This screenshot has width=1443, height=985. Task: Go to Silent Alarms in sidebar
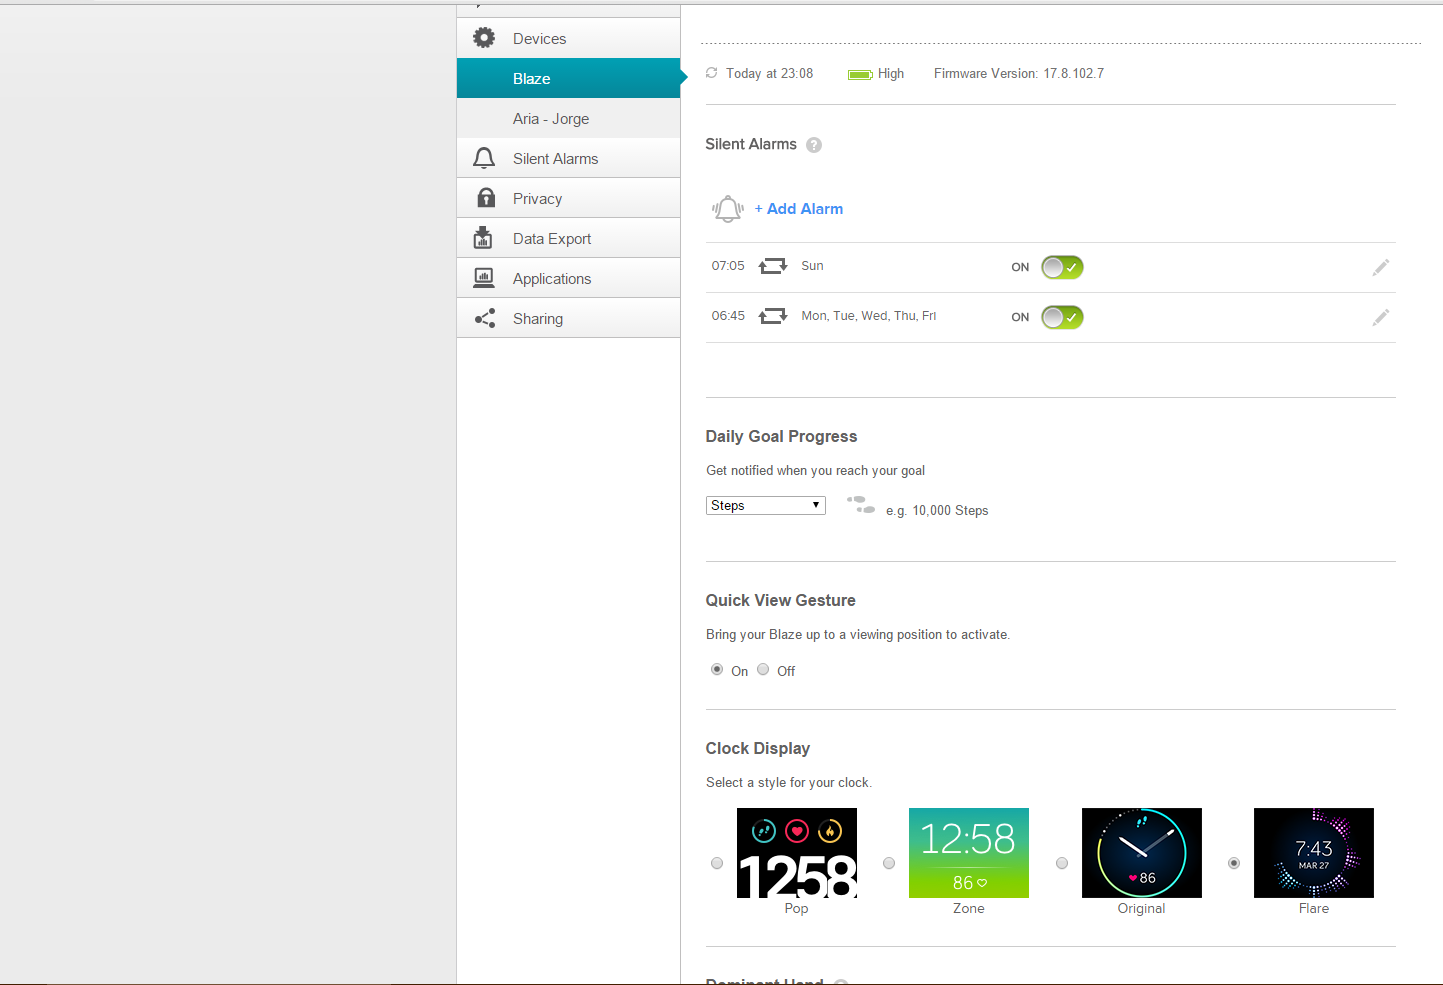coord(568,158)
